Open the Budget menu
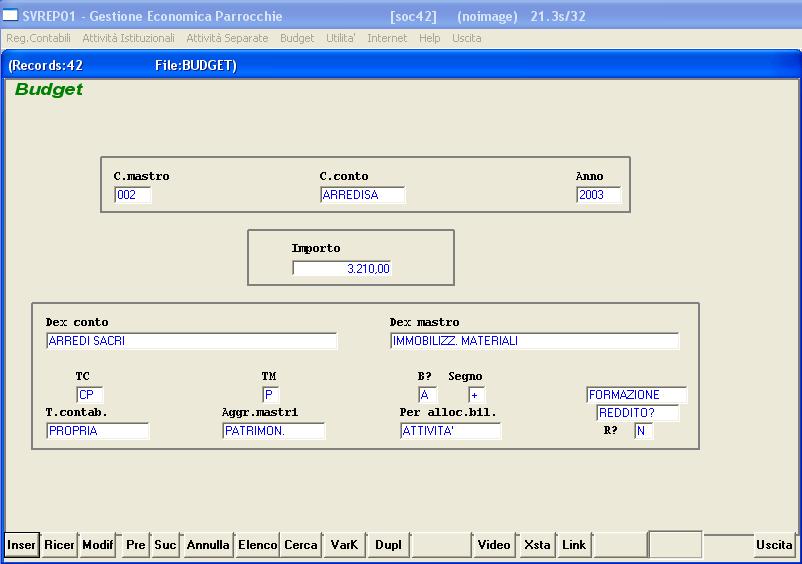Image resolution: width=802 pixels, height=564 pixels. tap(297, 38)
